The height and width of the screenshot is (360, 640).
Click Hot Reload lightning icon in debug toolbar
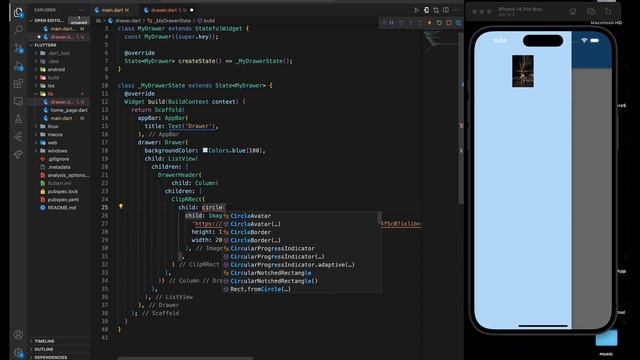pos(429,23)
